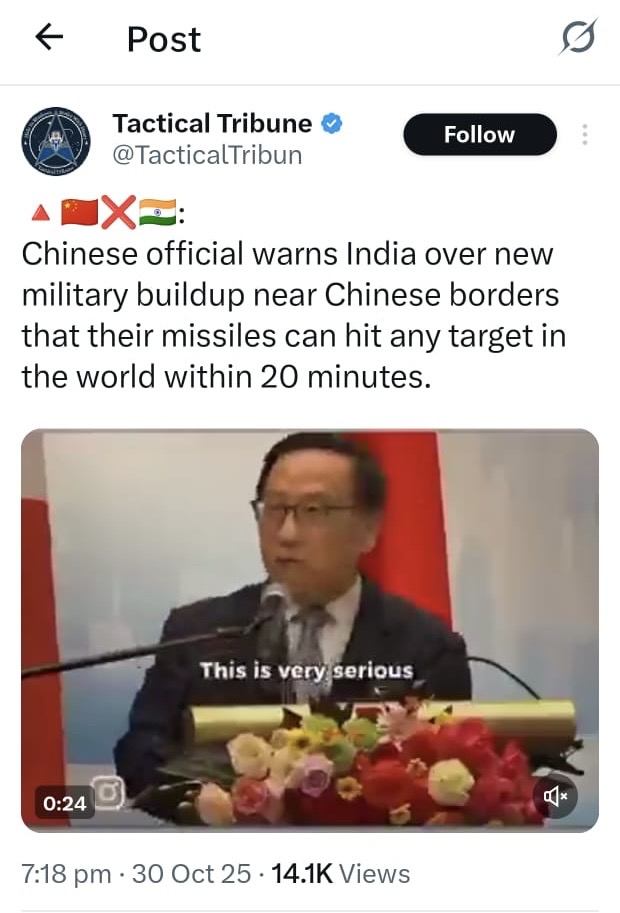
Task: Tap the China flag emoji
Action: 79,213
